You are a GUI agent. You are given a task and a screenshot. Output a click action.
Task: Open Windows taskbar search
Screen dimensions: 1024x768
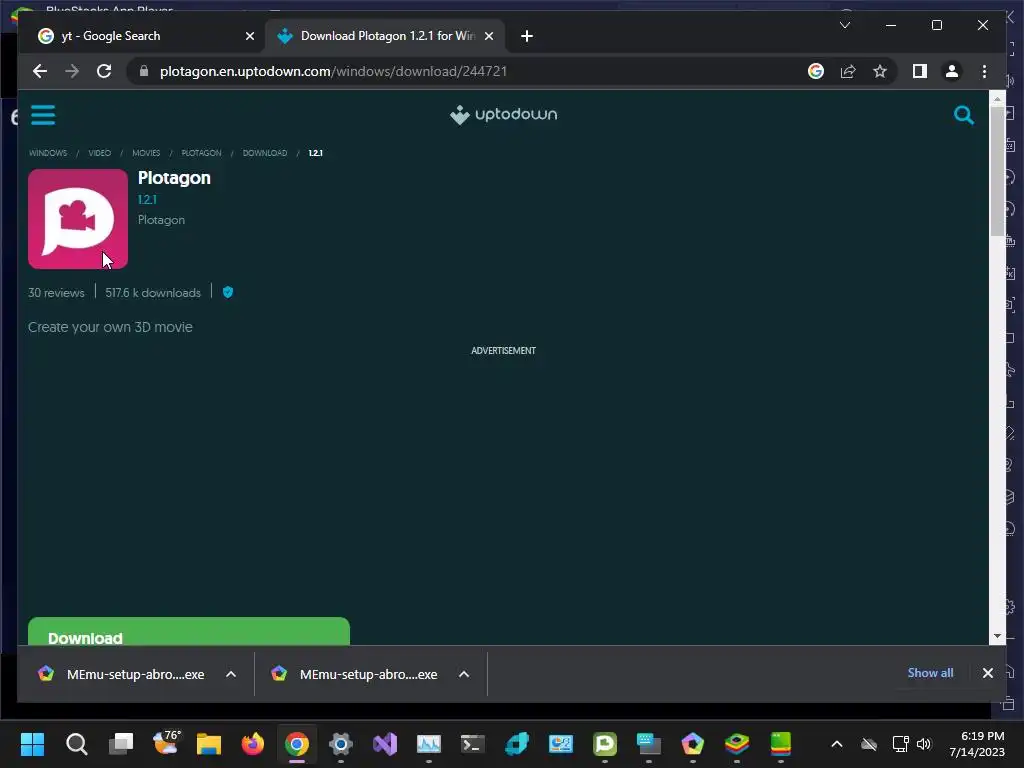[76, 744]
